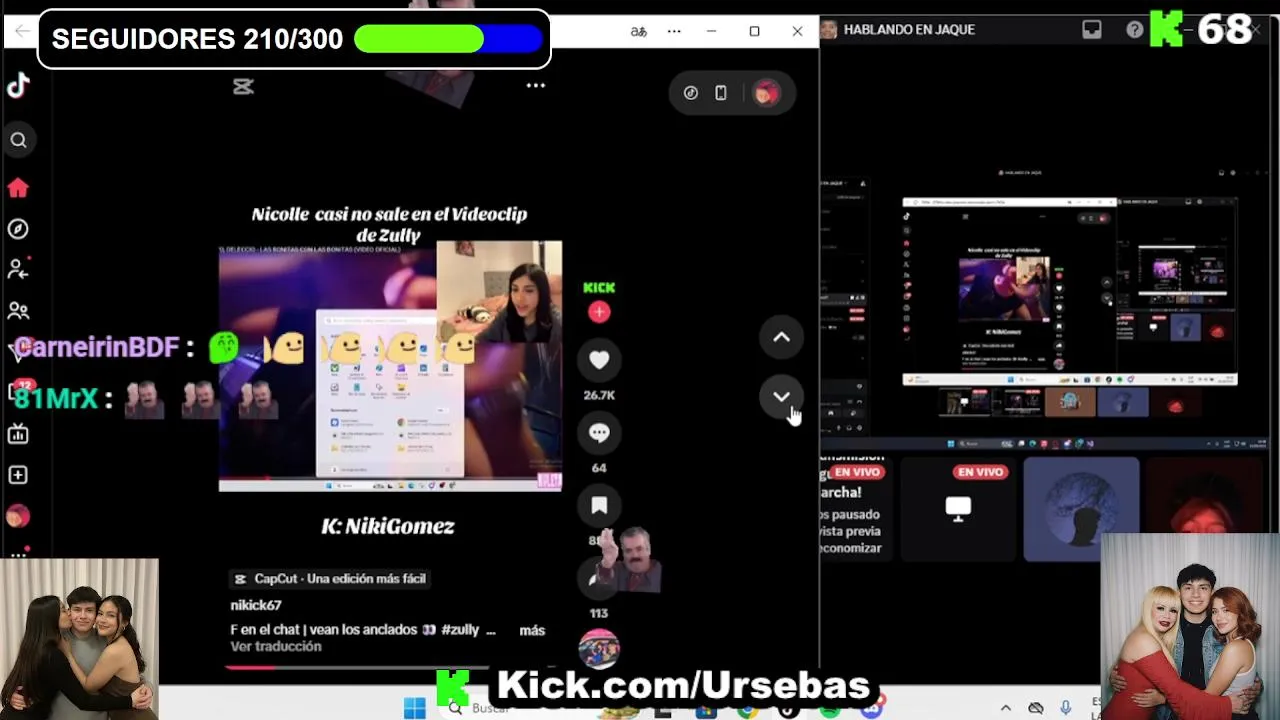Image resolution: width=1280 pixels, height=720 pixels.
Task: Seek on the video progress bar
Action: (x=390, y=667)
